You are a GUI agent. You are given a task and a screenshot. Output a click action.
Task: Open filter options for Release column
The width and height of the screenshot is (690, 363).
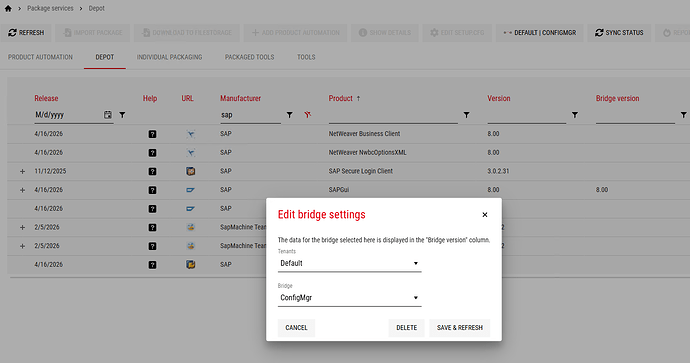pos(122,115)
